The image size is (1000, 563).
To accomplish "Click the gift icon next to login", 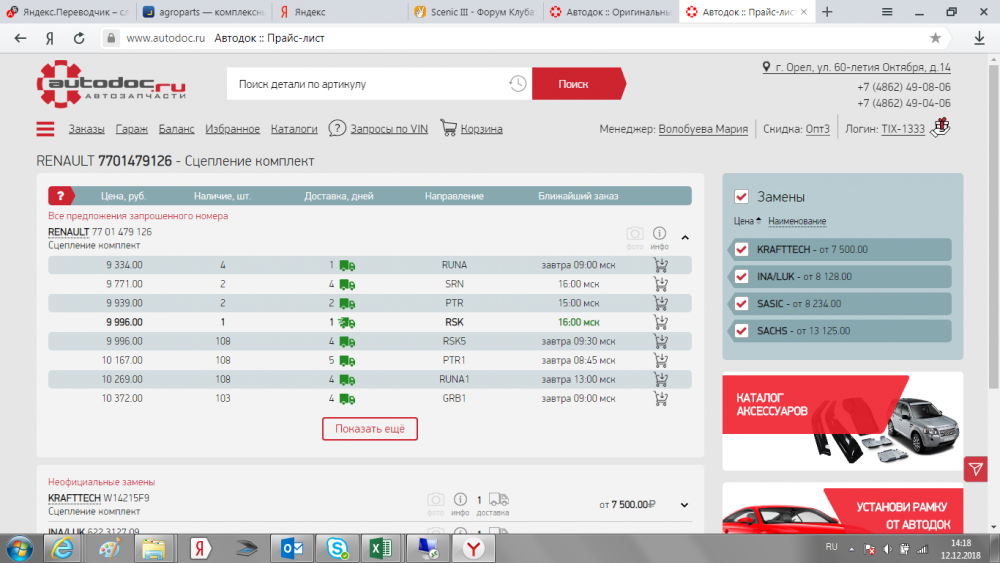I will (941, 127).
